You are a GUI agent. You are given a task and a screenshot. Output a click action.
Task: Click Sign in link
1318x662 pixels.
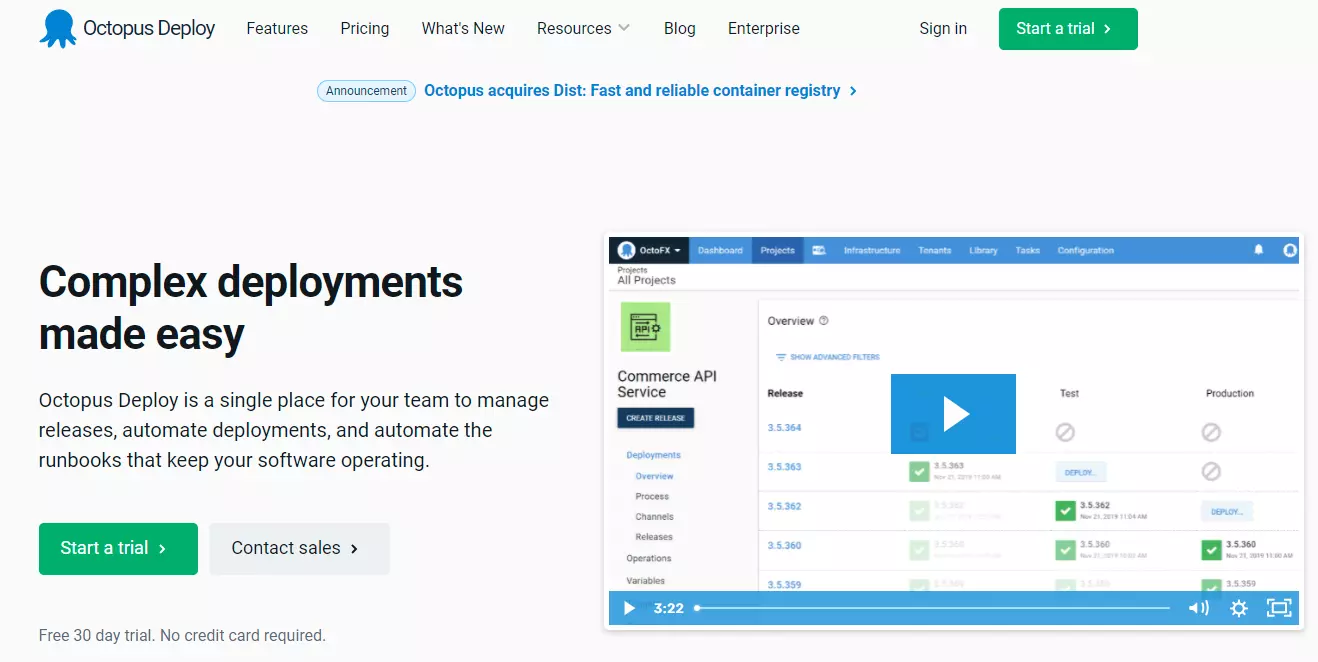pos(942,29)
